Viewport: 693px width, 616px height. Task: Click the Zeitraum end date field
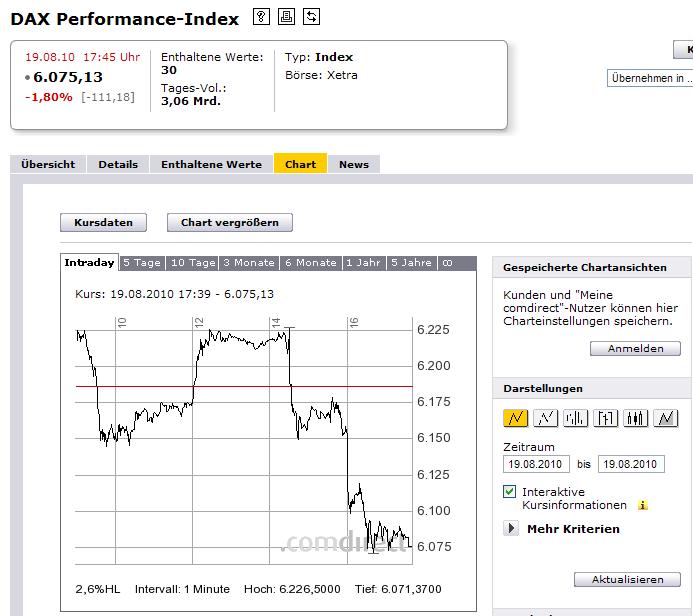631,464
